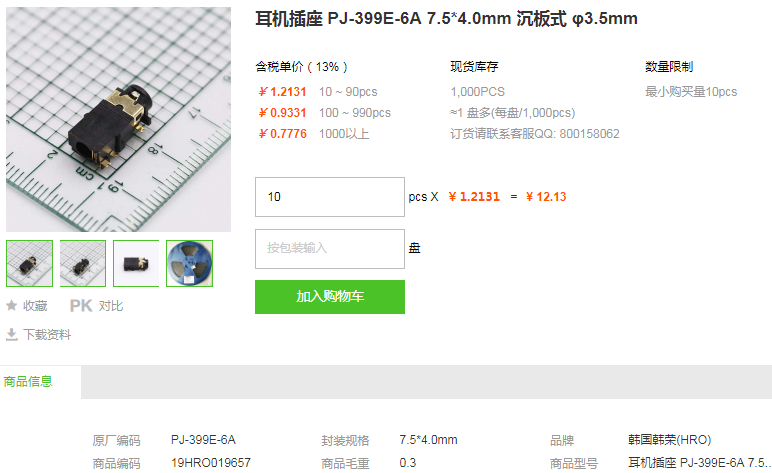The height and width of the screenshot is (473, 772).
Task: Select the first product thumbnail
Action: pyautogui.click(x=30, y=263)
